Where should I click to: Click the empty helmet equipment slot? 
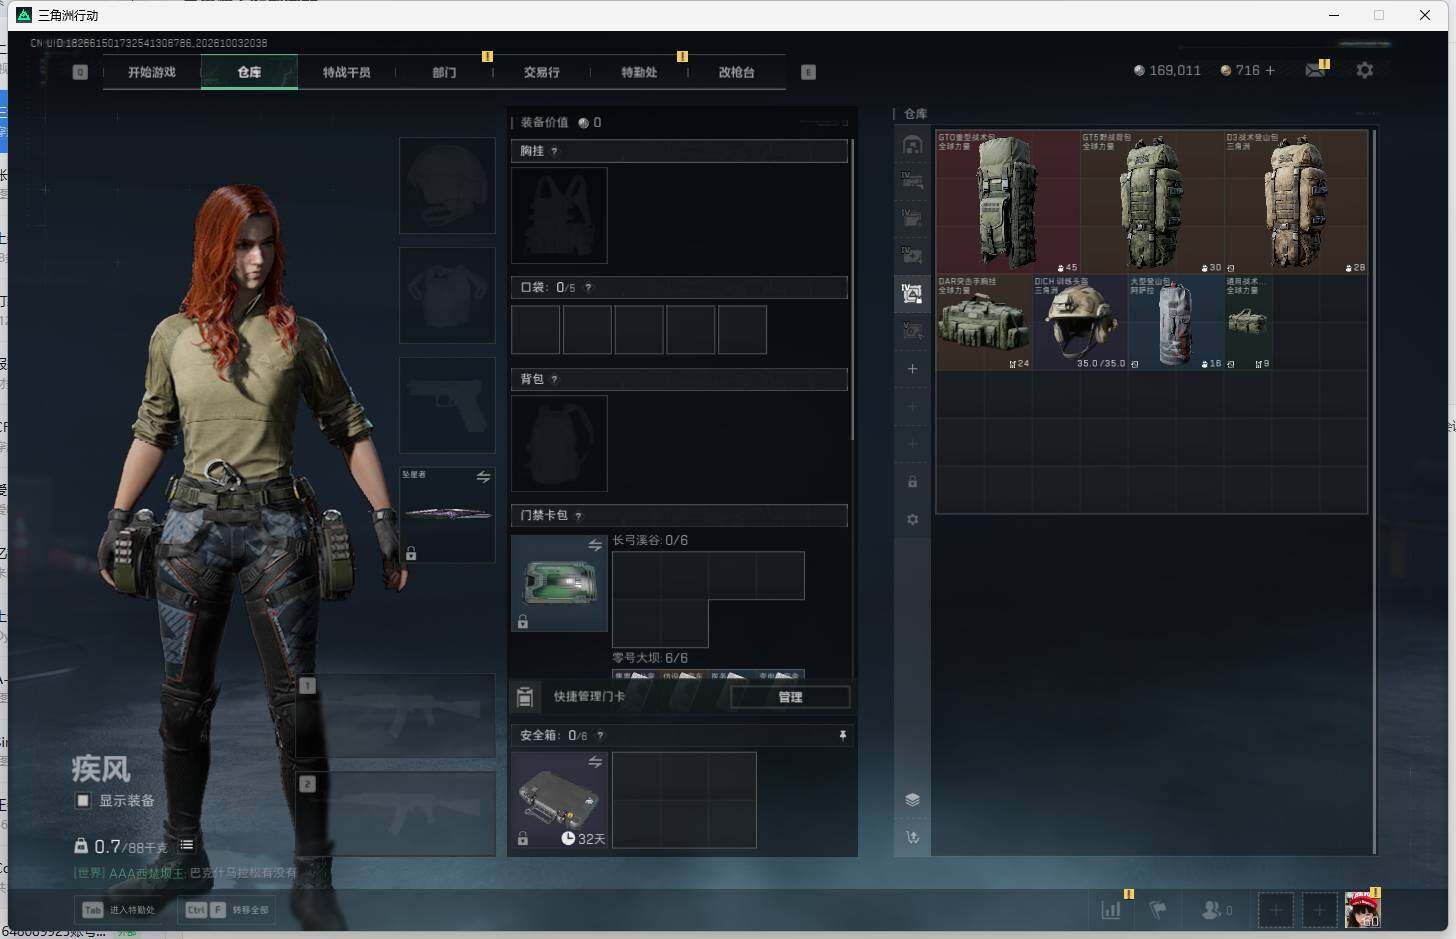click(x=447, y=185)
